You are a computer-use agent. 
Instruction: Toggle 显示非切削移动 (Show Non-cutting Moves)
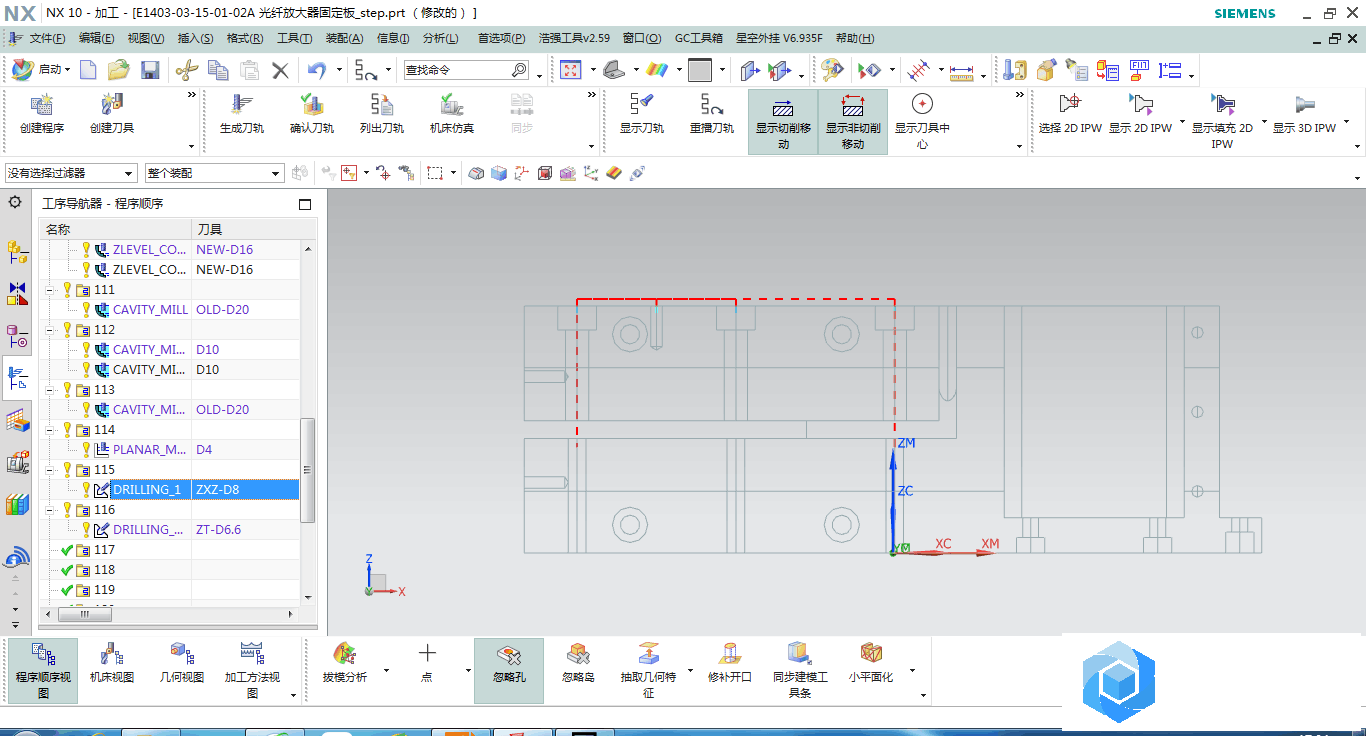853,122
